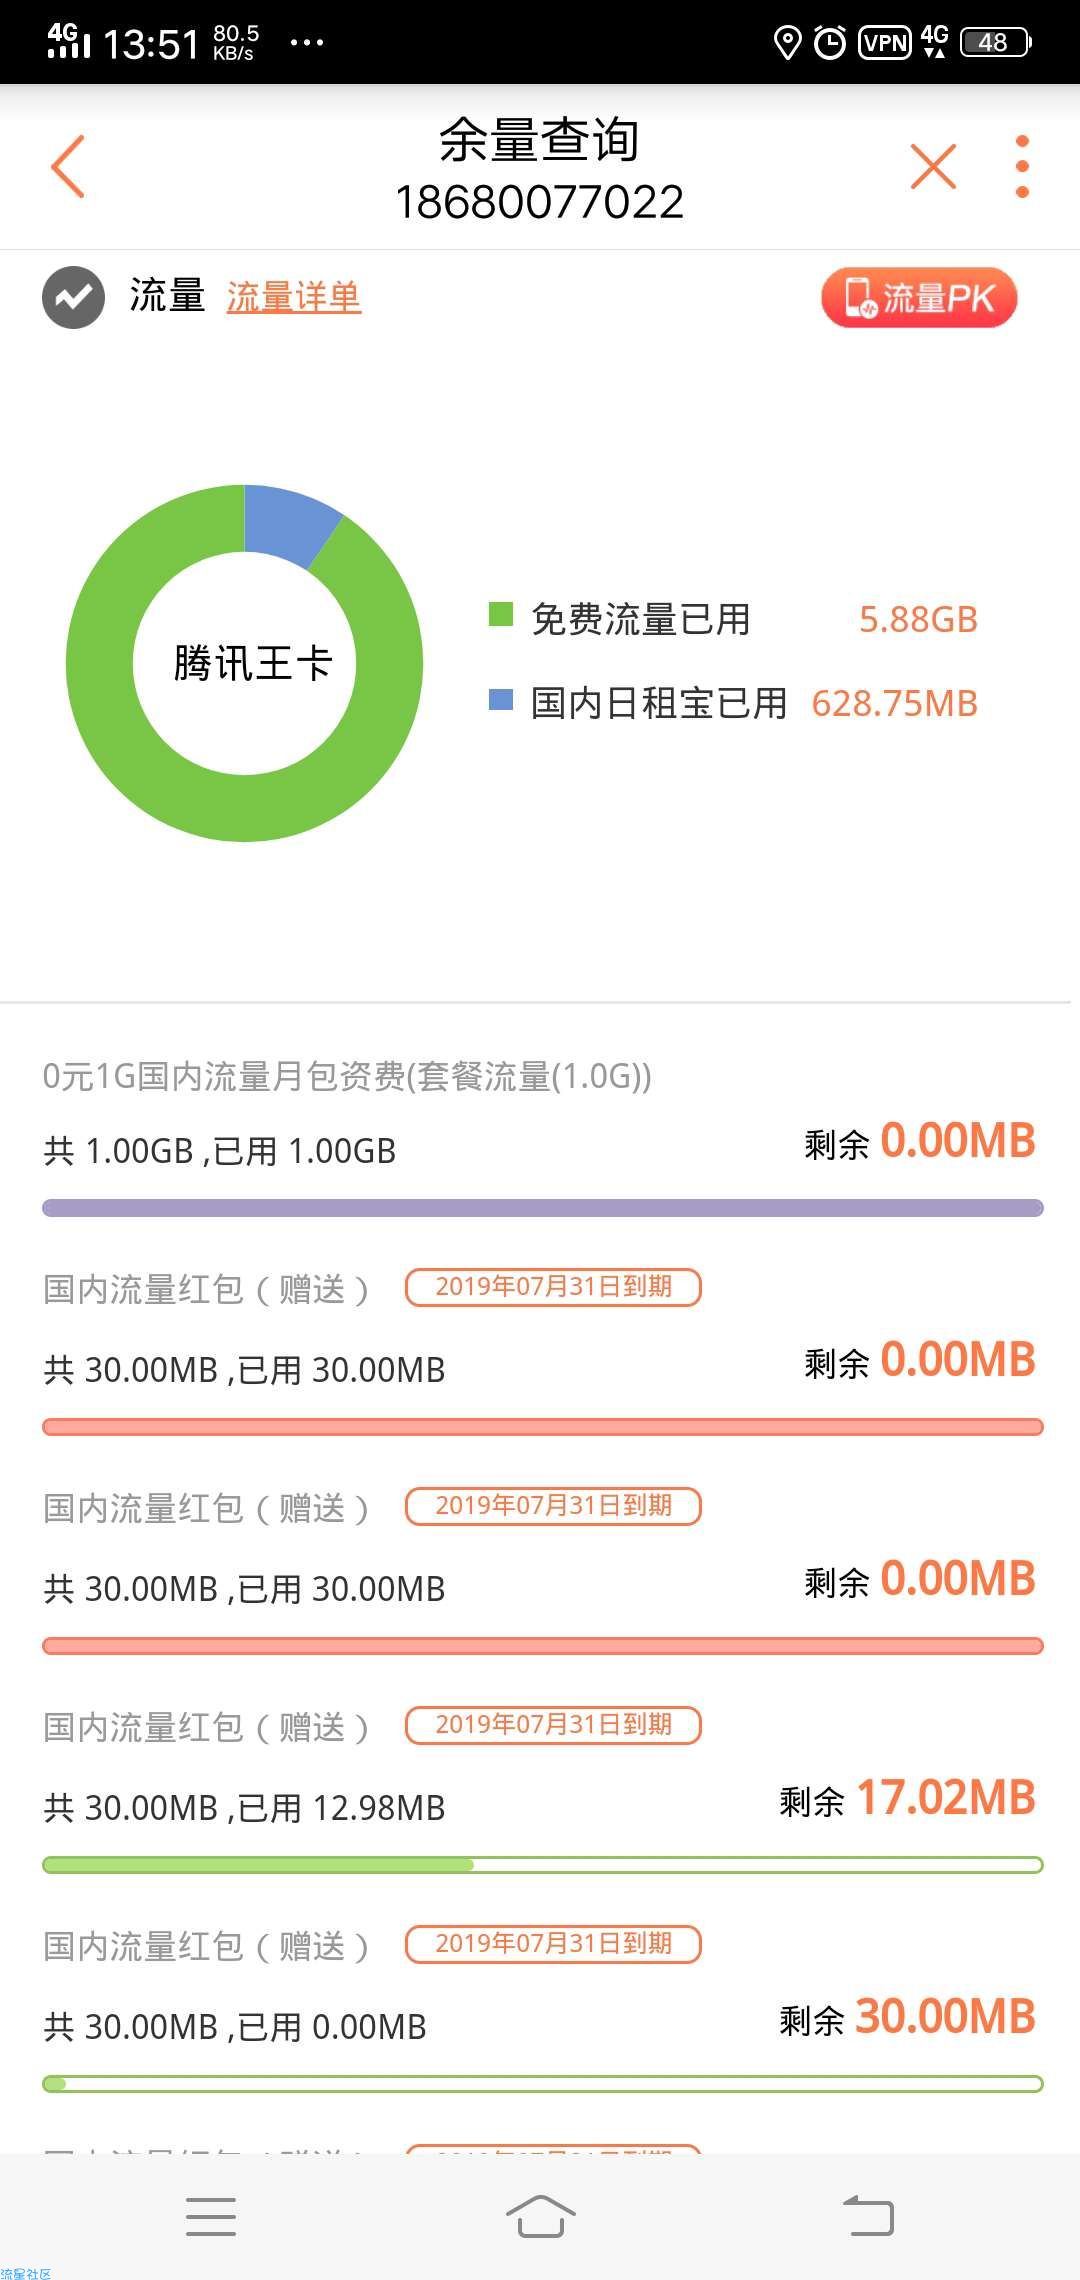
Task: Open the Android recent apps menu icon
Action: [211, 2216]
